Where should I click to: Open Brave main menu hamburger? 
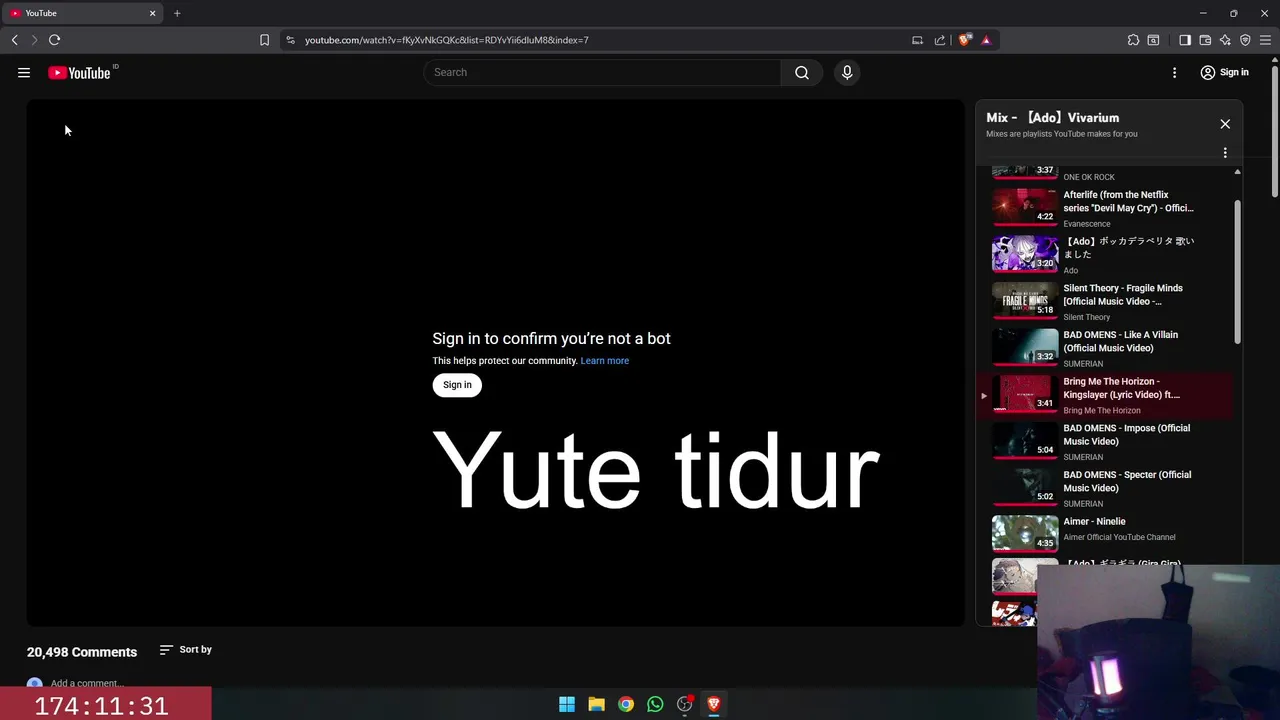tap(1265, 40)
